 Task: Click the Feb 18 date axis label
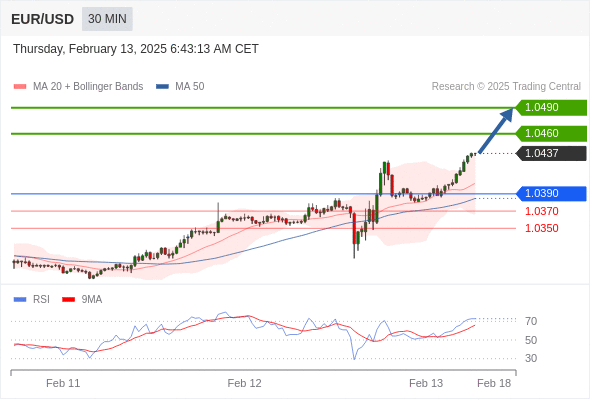click(494, 383)
